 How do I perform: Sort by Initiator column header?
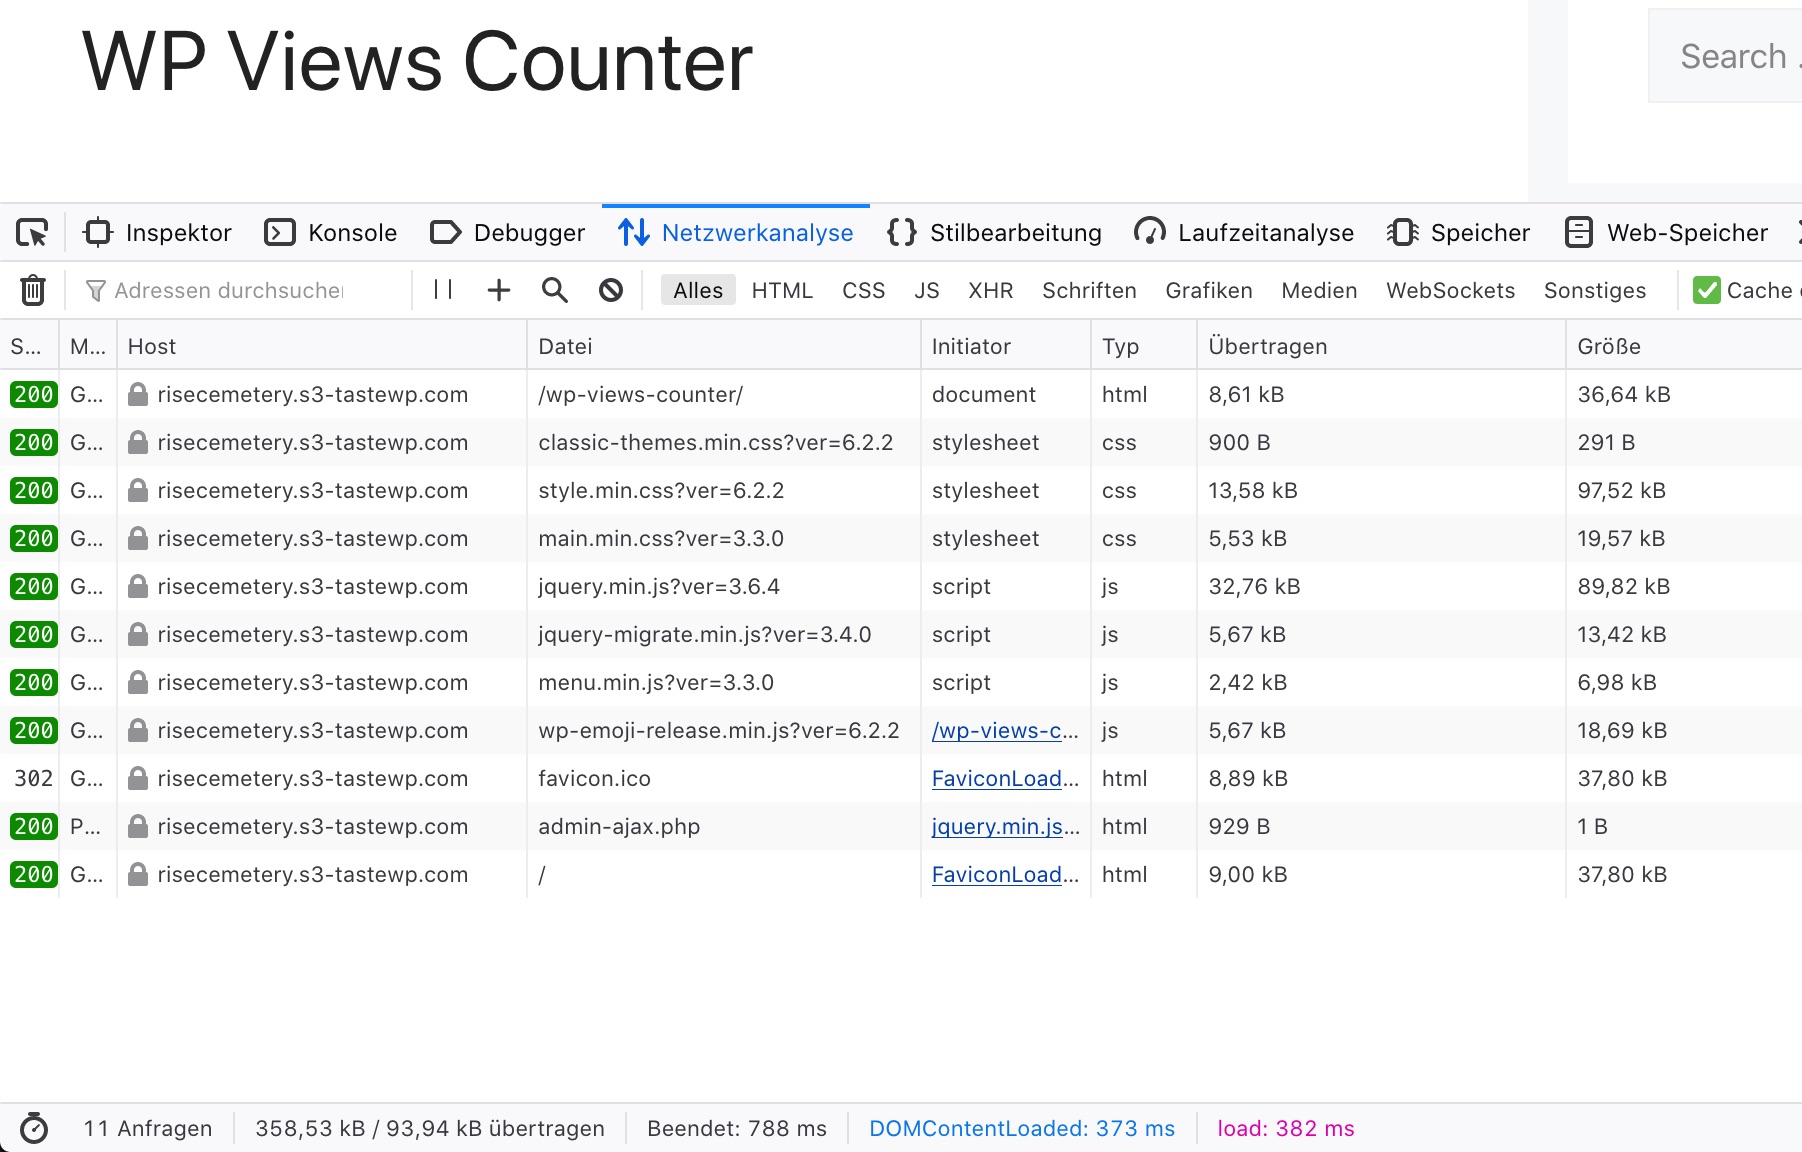[1005, 346]
